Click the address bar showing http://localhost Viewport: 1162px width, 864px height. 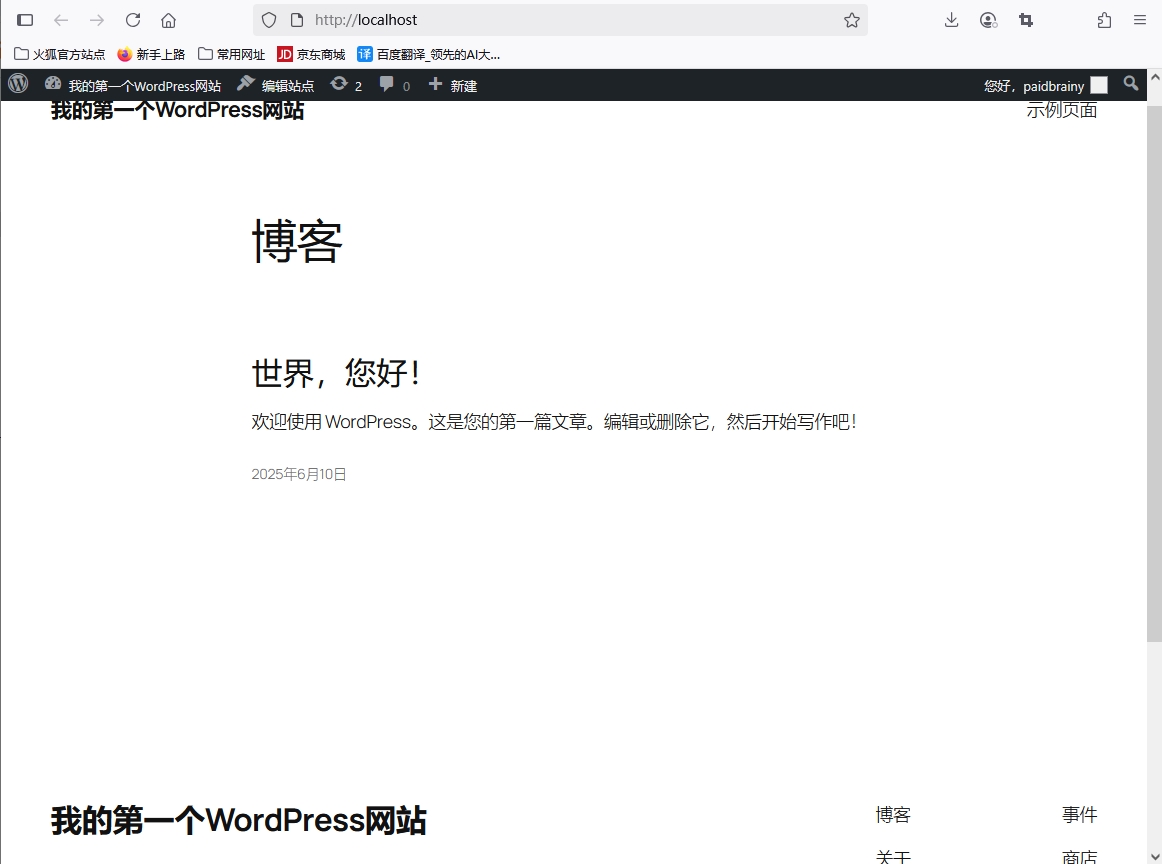point(560,20)
